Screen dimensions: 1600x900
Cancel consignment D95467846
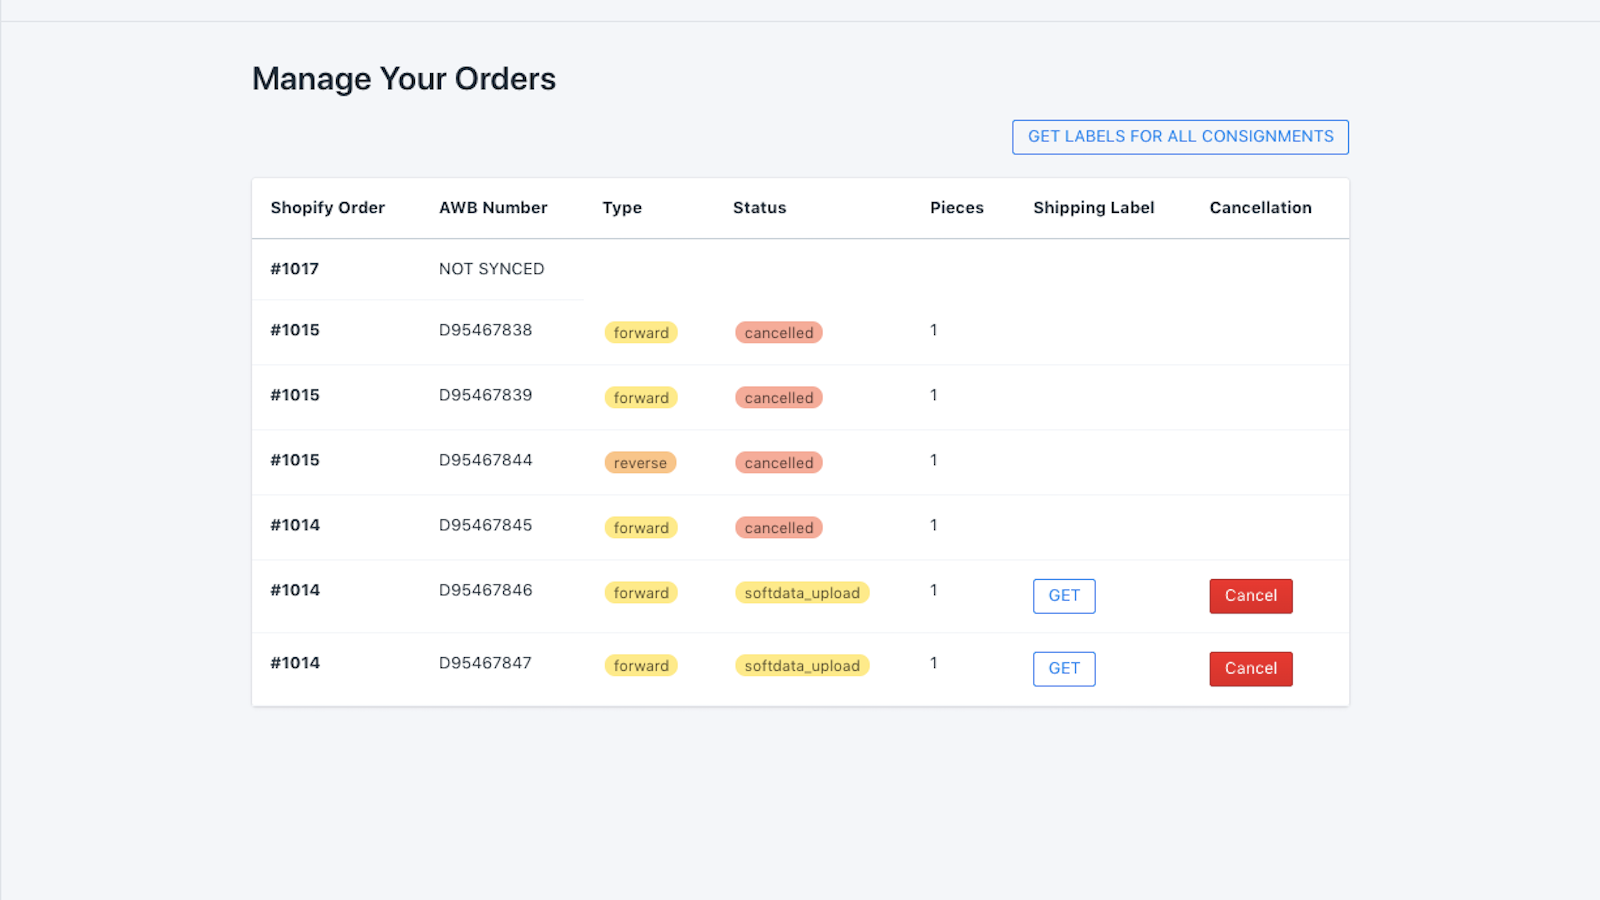1250,595
